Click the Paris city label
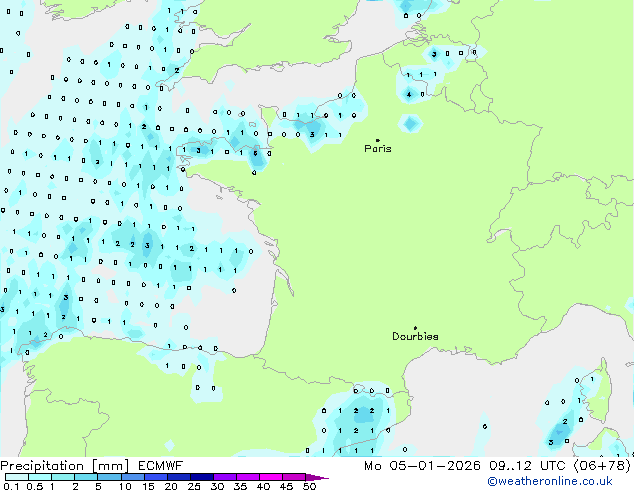Image resolution: width=634 pixels, height=490 pixels. coord(378,149)
